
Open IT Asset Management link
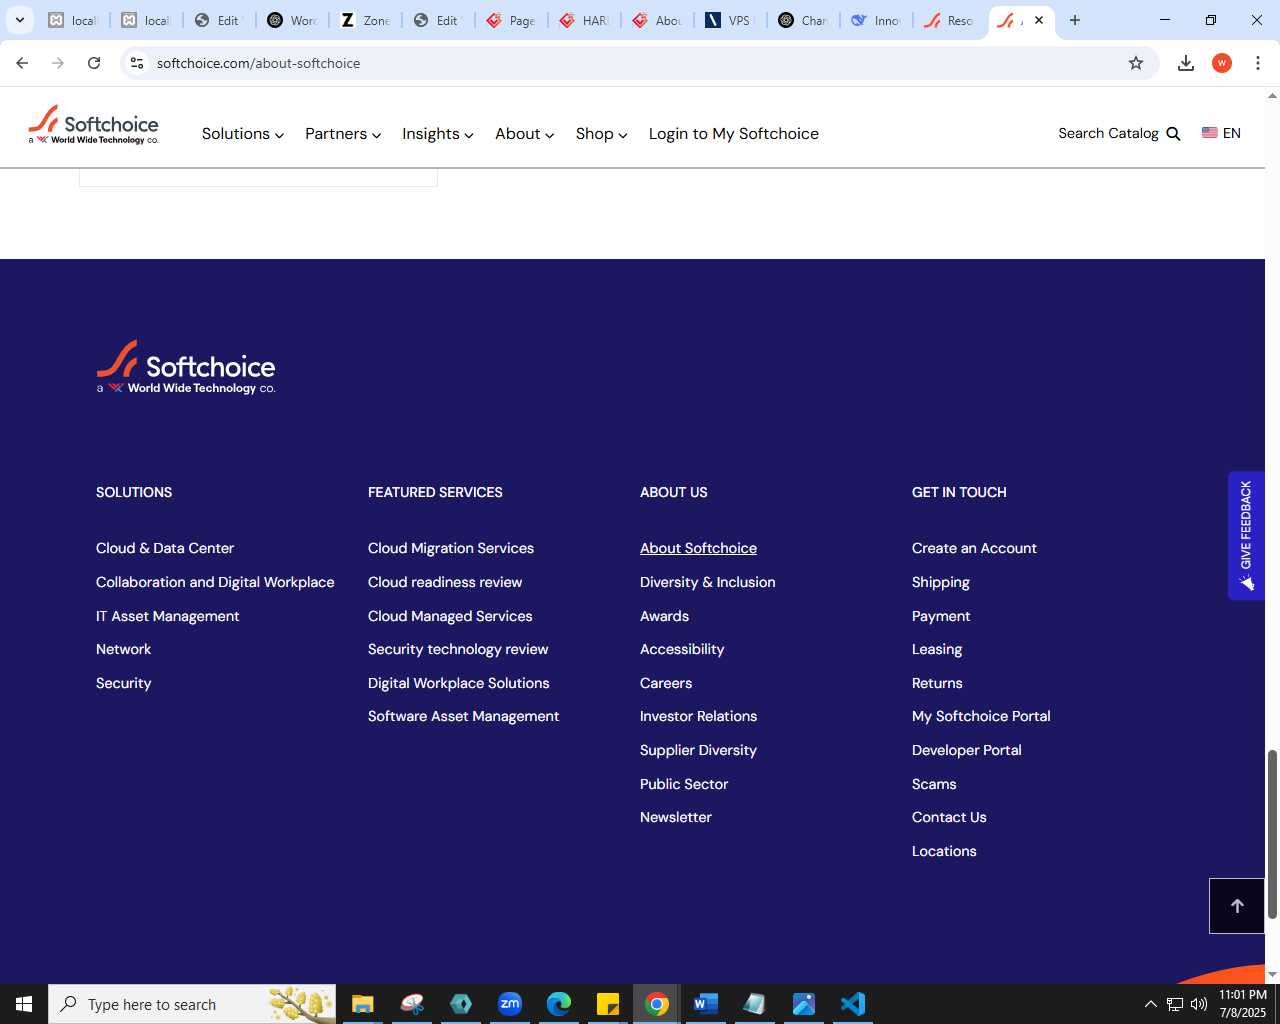(x=168, y=616)
